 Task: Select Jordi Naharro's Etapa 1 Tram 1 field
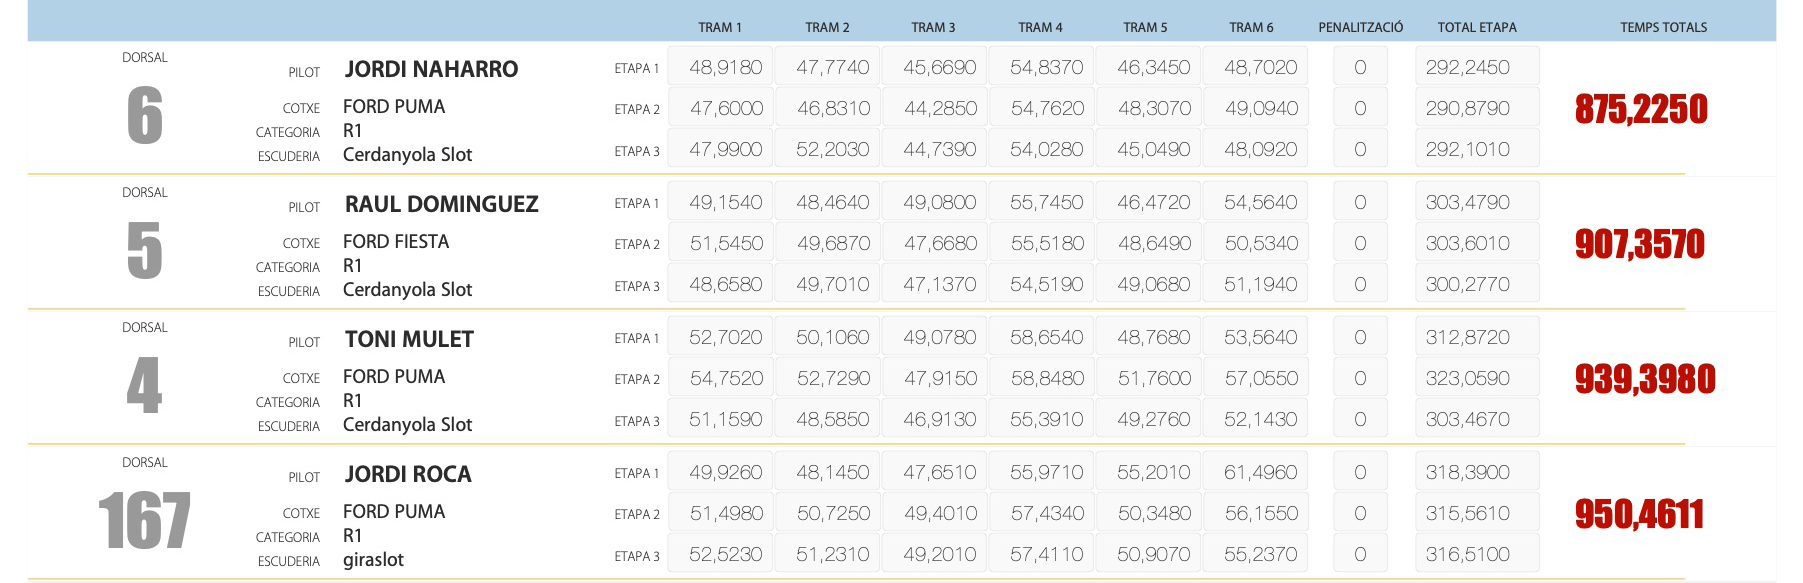pyautogui.click(x=720, y=67)
